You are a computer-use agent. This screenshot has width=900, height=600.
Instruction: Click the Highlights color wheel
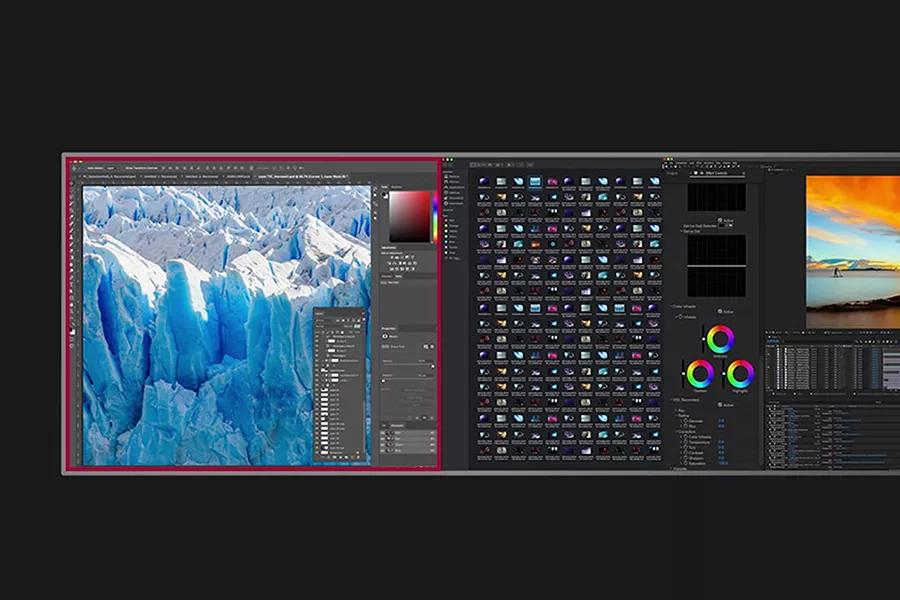point(740,374)
